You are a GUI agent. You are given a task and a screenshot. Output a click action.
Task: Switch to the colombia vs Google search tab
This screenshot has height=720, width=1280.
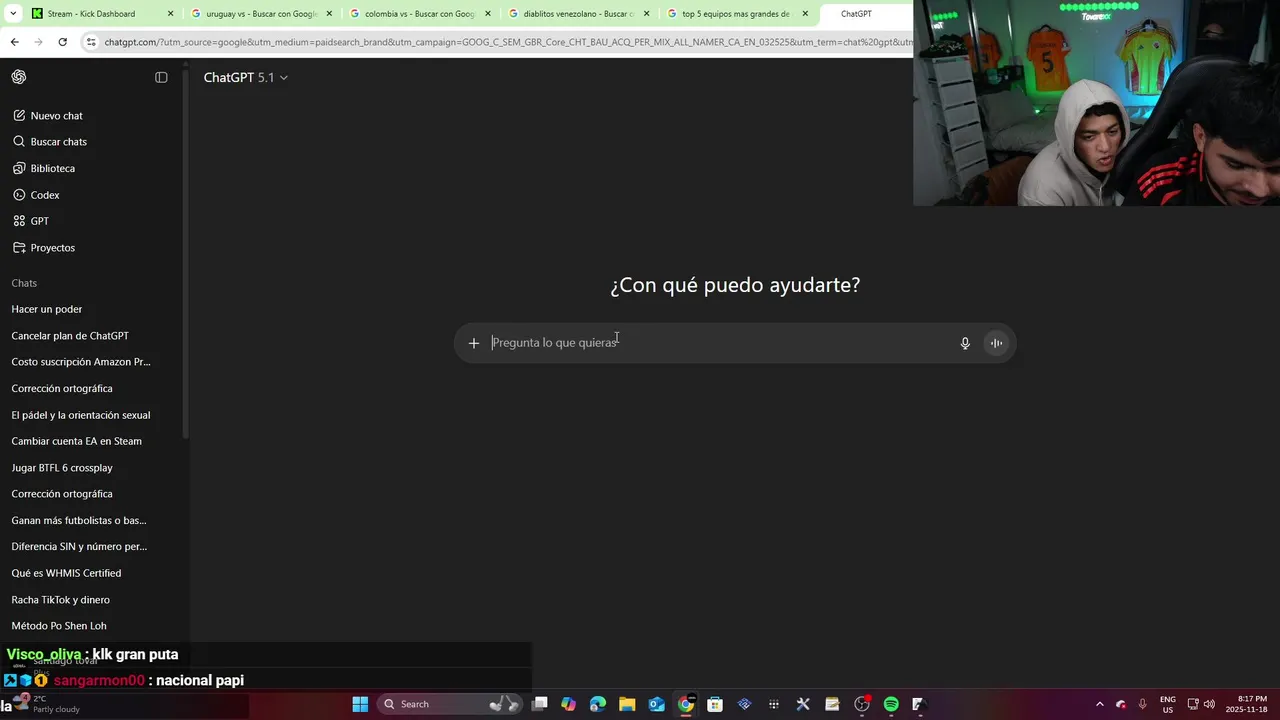(x=419, y=14)
